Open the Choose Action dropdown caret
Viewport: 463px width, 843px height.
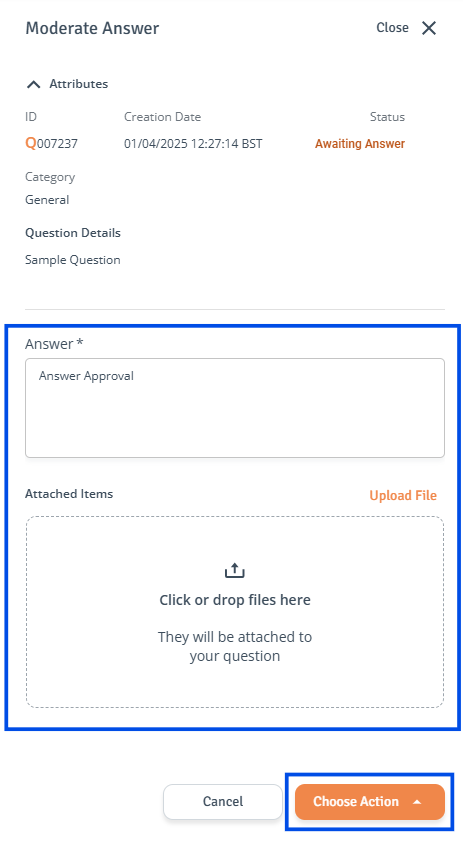417,802
